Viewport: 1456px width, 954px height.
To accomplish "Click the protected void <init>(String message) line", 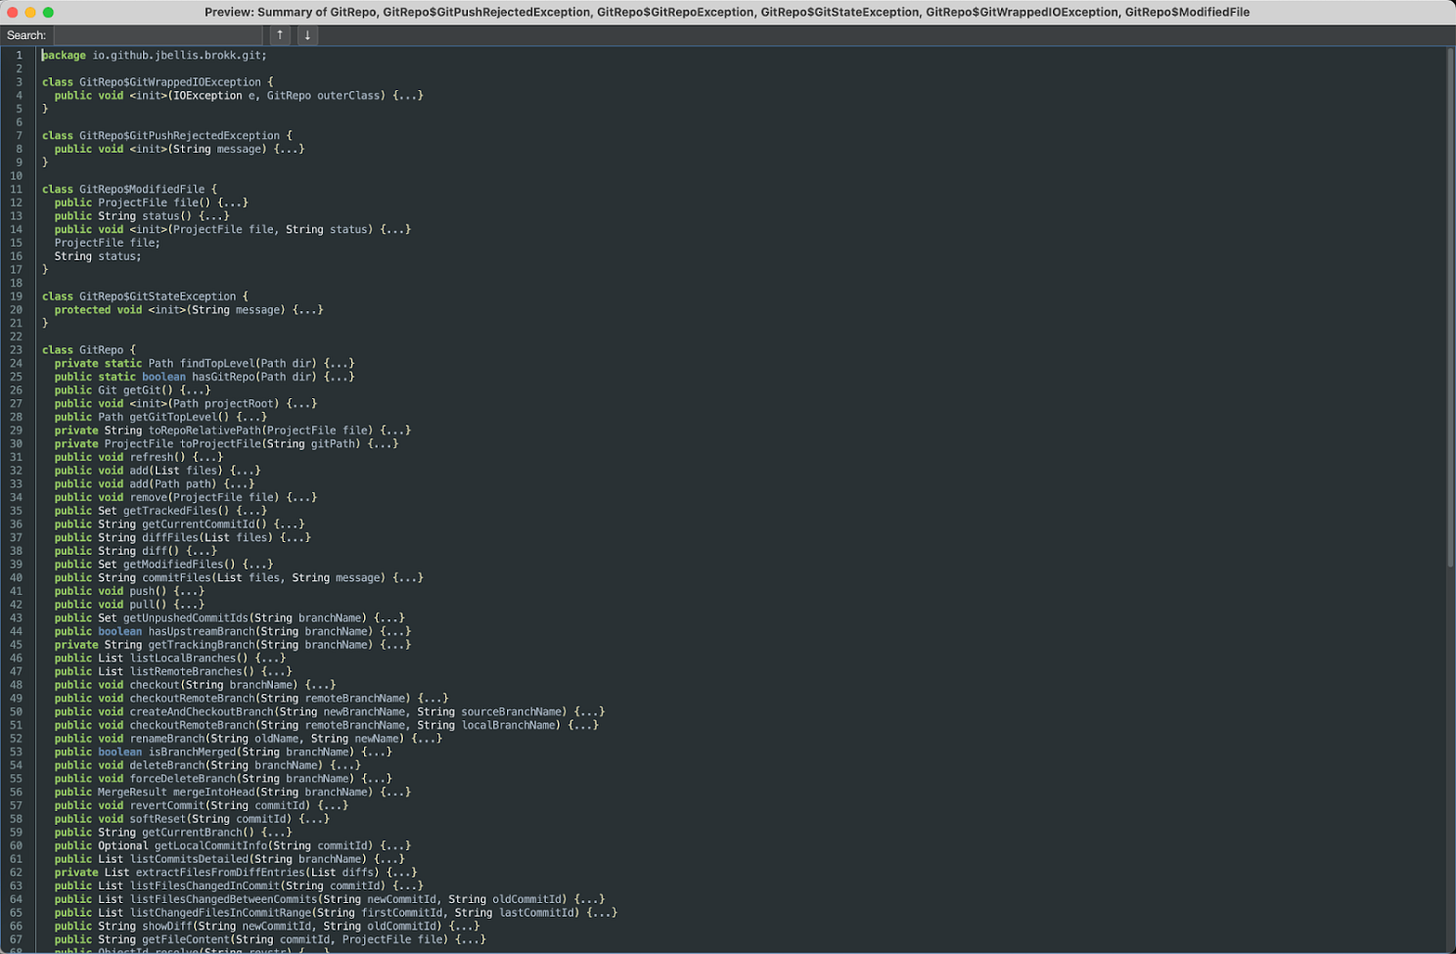I will (189, 310).
